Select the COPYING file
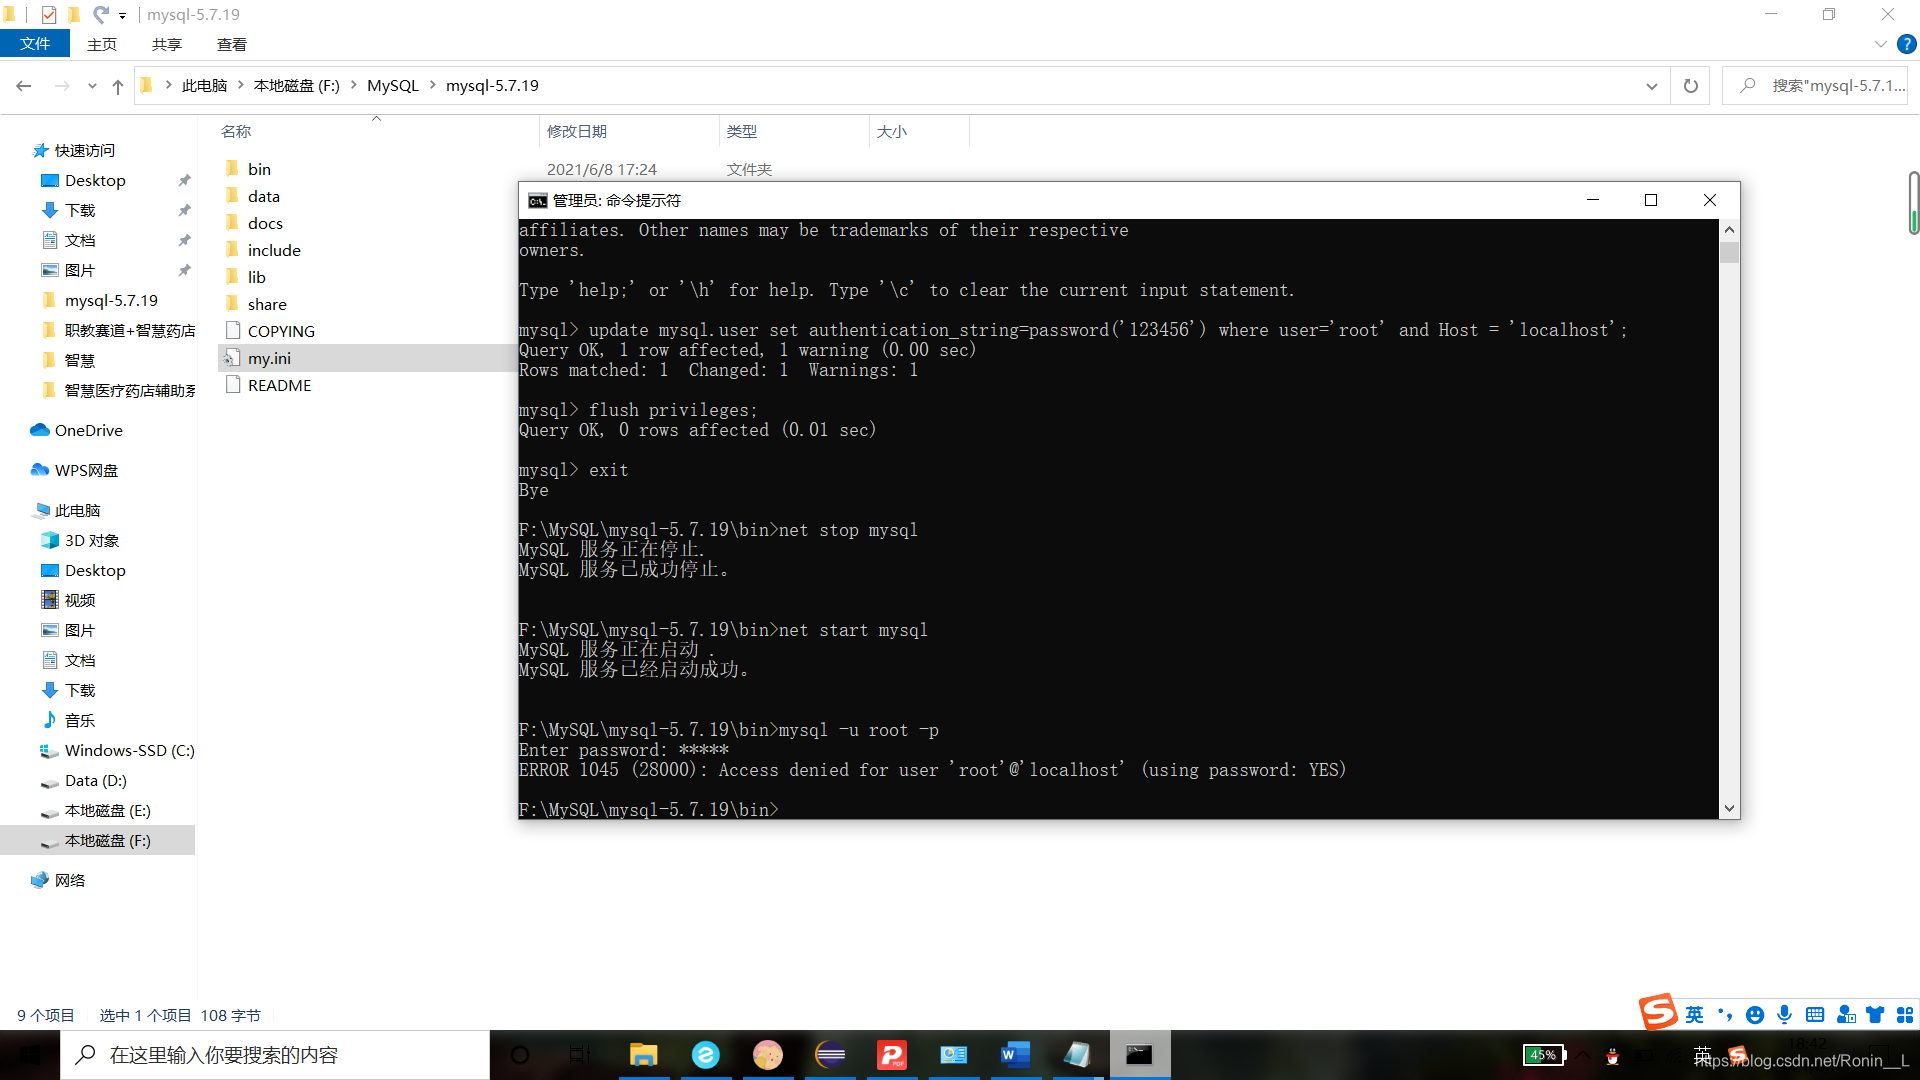The height and width of the screenshot is (1080, 1920). [281, 331]
